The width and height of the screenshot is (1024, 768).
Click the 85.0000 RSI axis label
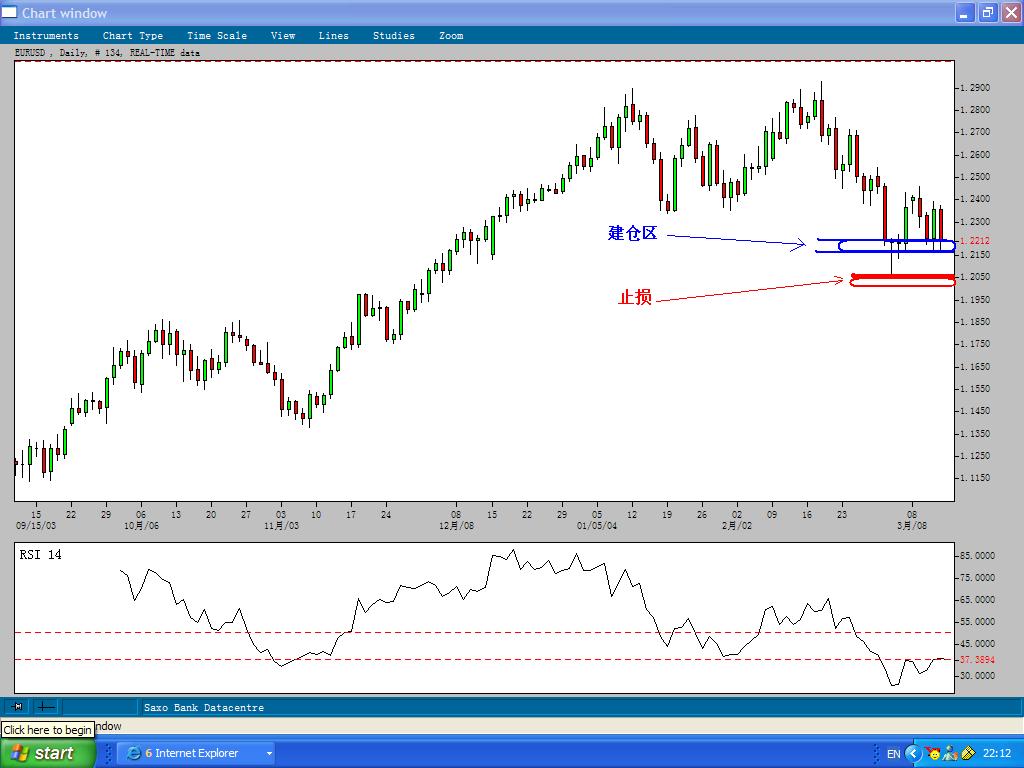(x=978, y=556)
